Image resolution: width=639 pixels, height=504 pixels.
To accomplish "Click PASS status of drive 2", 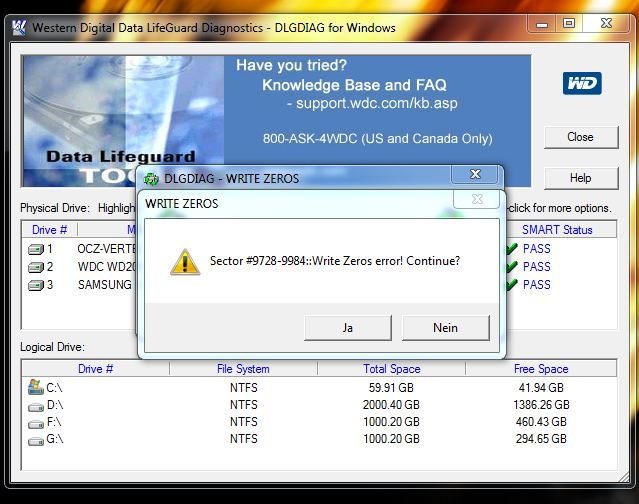I will click(537, 266).
